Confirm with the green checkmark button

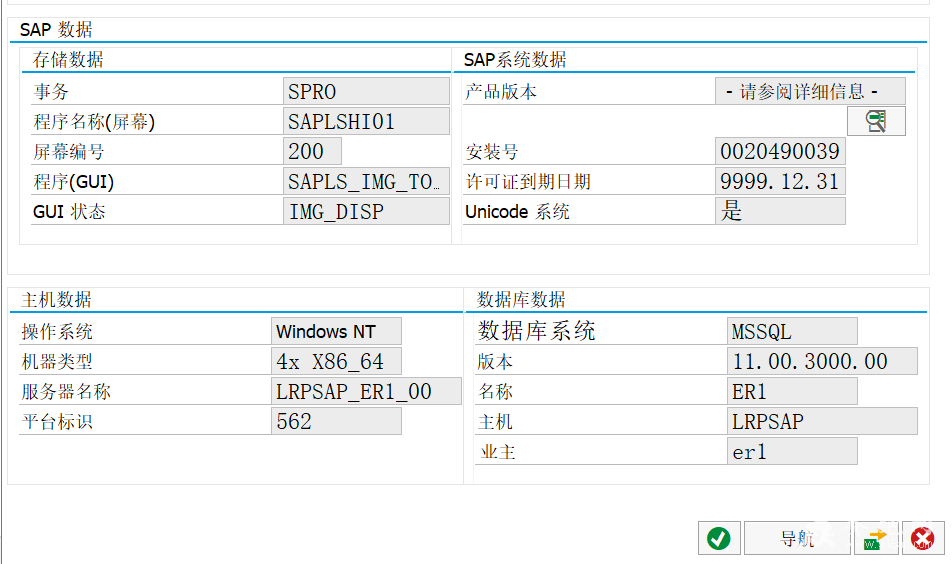pos(719,538)
